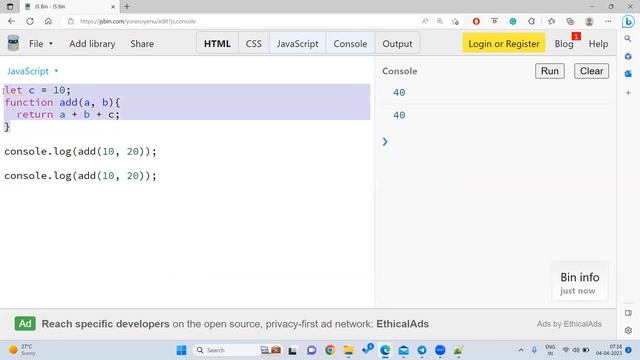Viewport: 640px width, 360px height.
Task: Click the code line 'let c = 10;'
Action: tap(38, 90)
